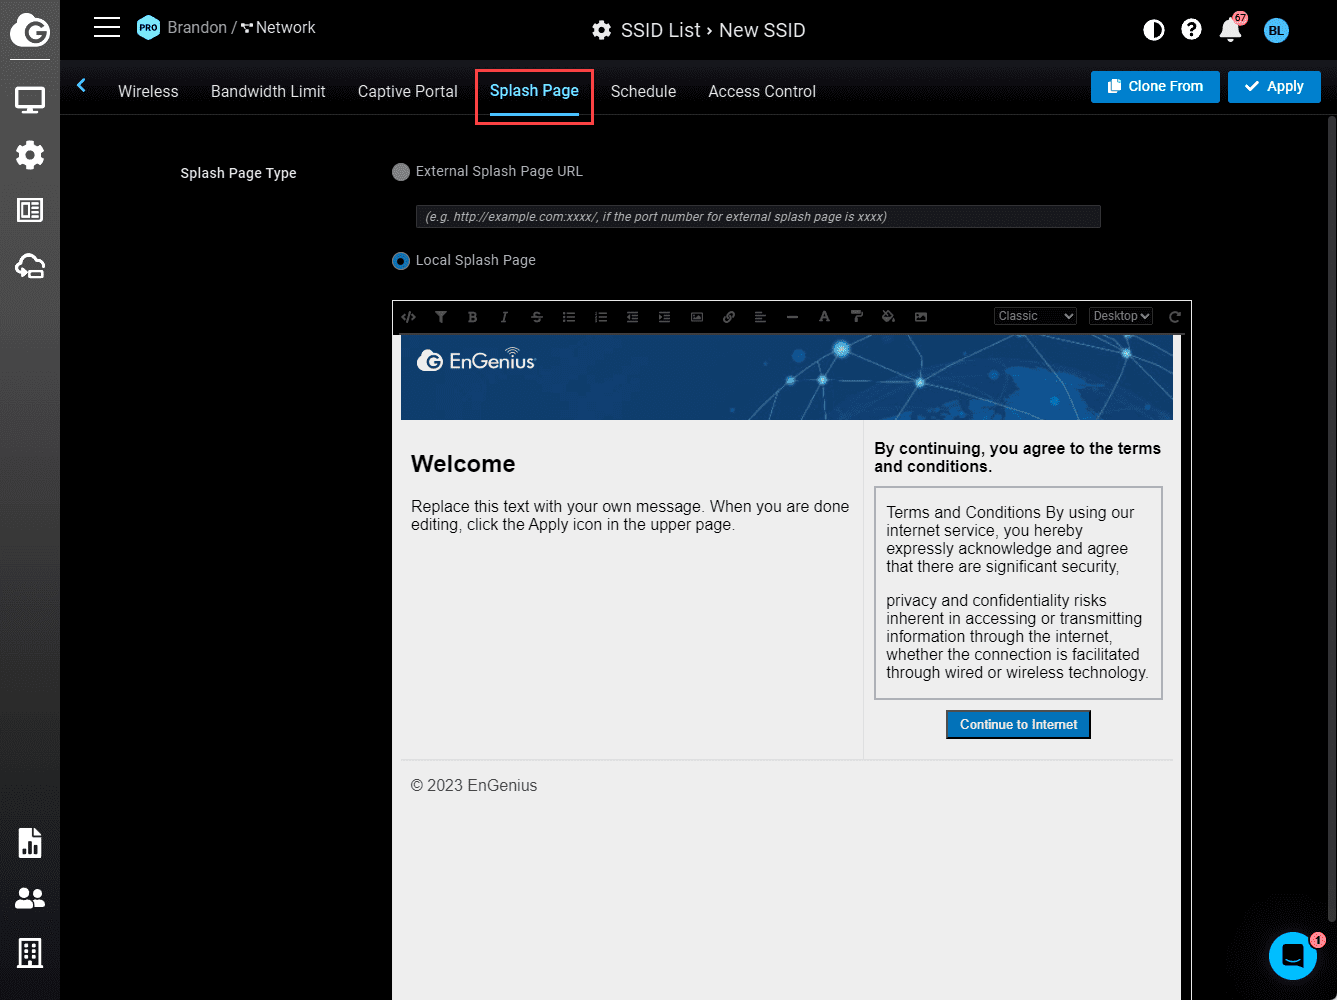The width and height of the screenshot is (1337, 1000).
Task: Click the Terms and Conditions text box
Action: 1018,593
